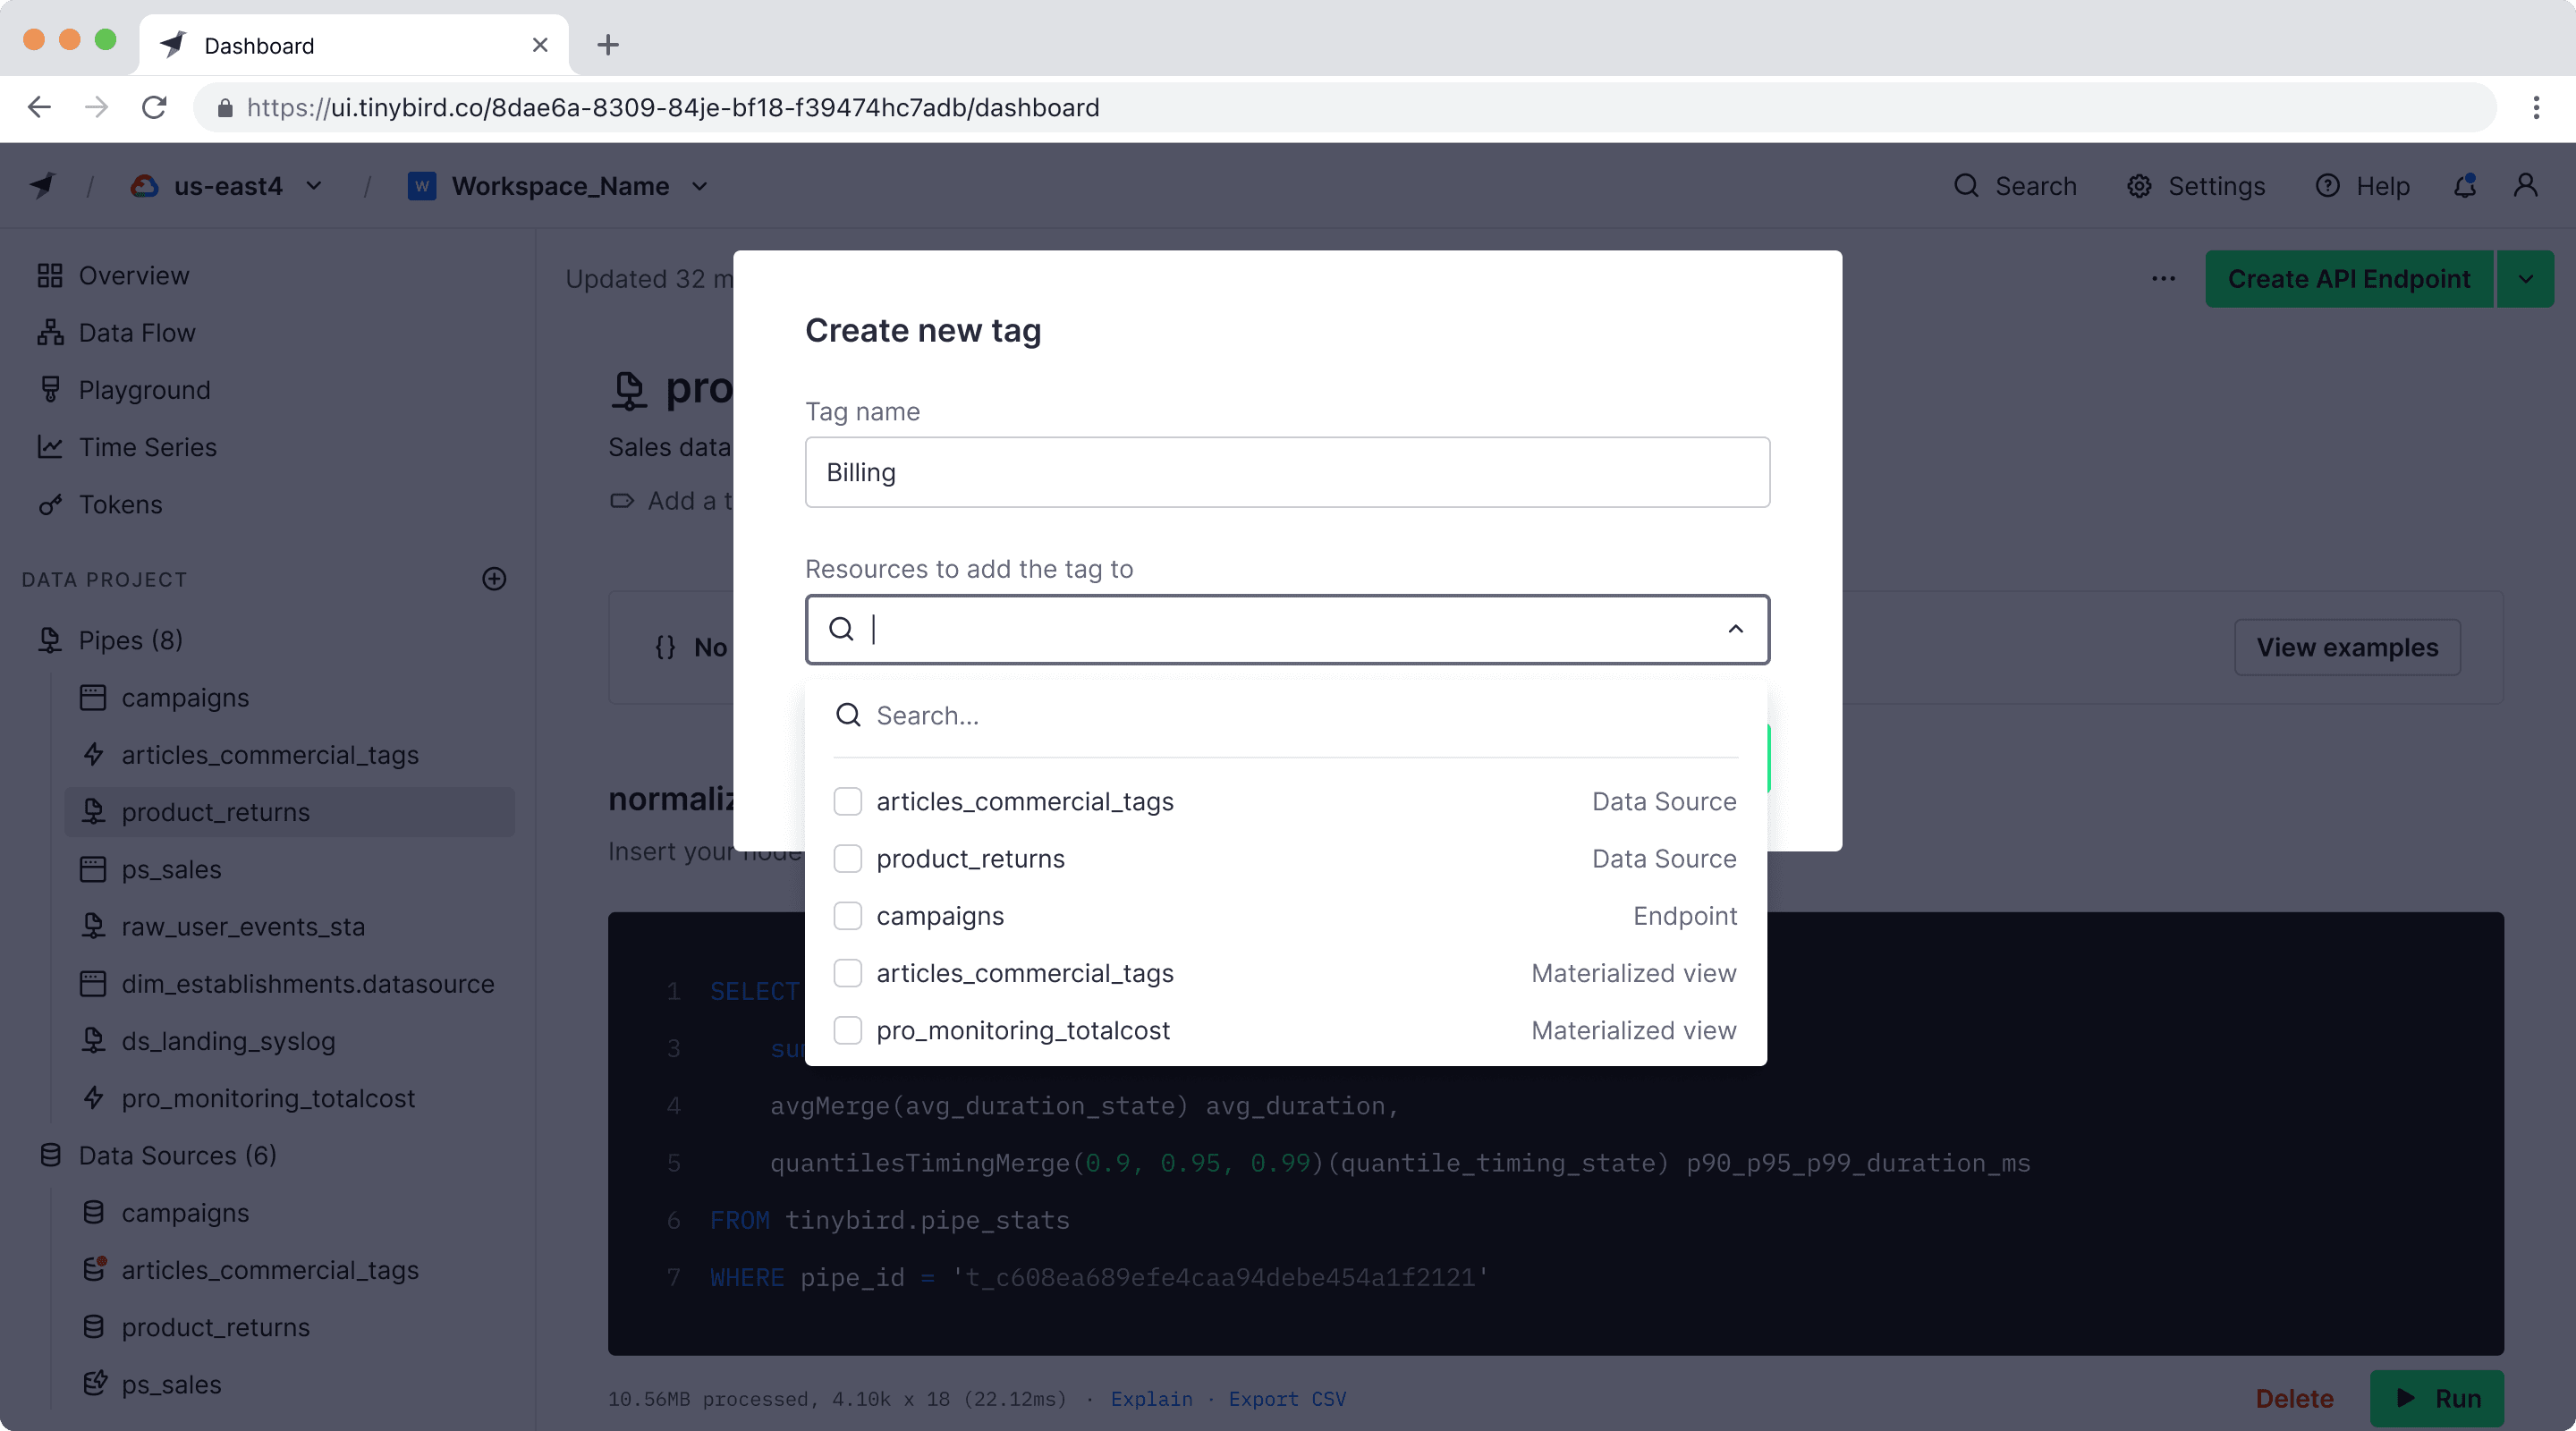The width and height of the screenshot is (2576, 1431).
Task: Click the Tag name input field
Action: [x=1286, y=470]
